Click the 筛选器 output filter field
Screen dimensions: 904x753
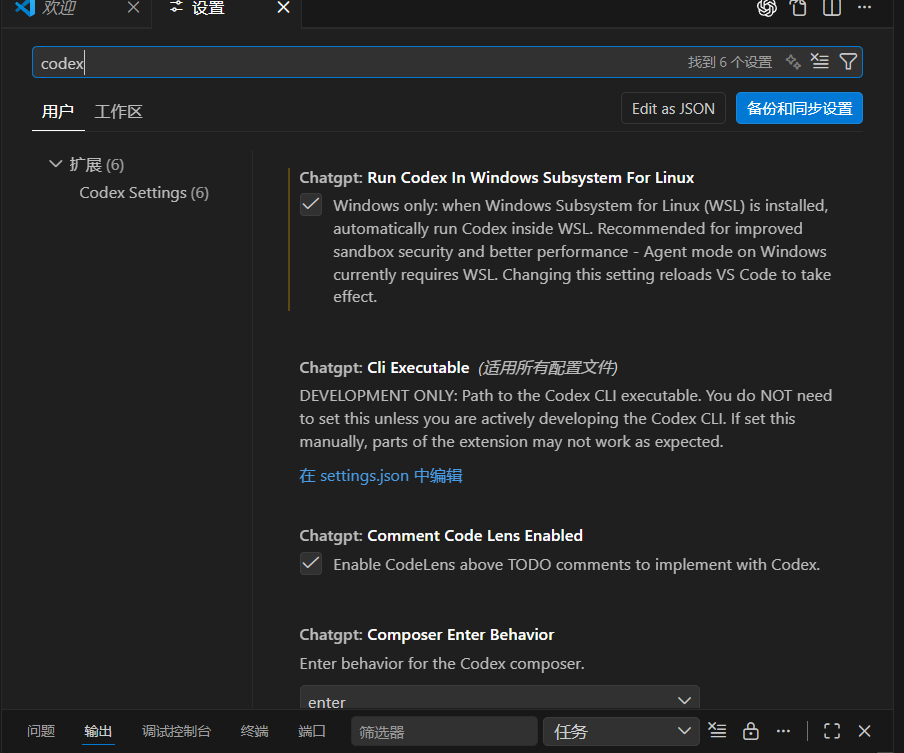[444, 731]
